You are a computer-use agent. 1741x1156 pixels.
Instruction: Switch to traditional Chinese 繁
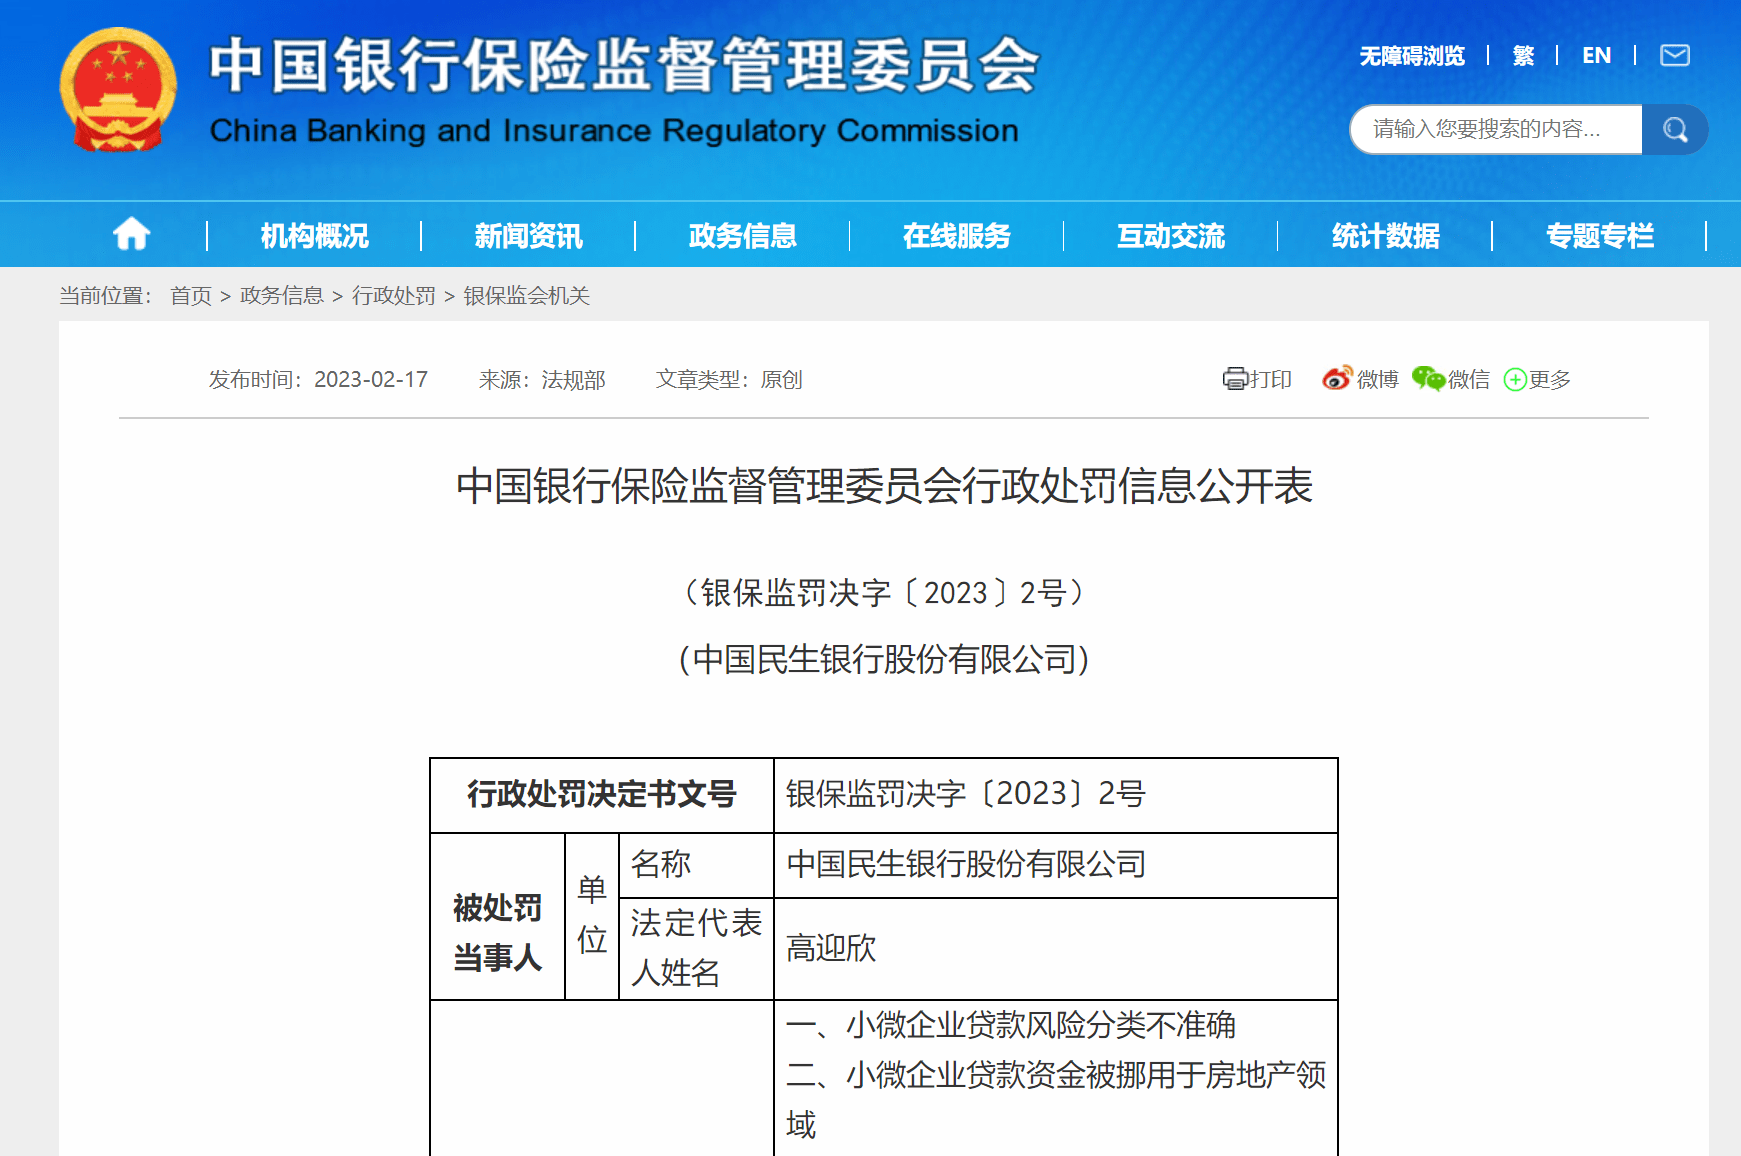(x=1523, y=56)
